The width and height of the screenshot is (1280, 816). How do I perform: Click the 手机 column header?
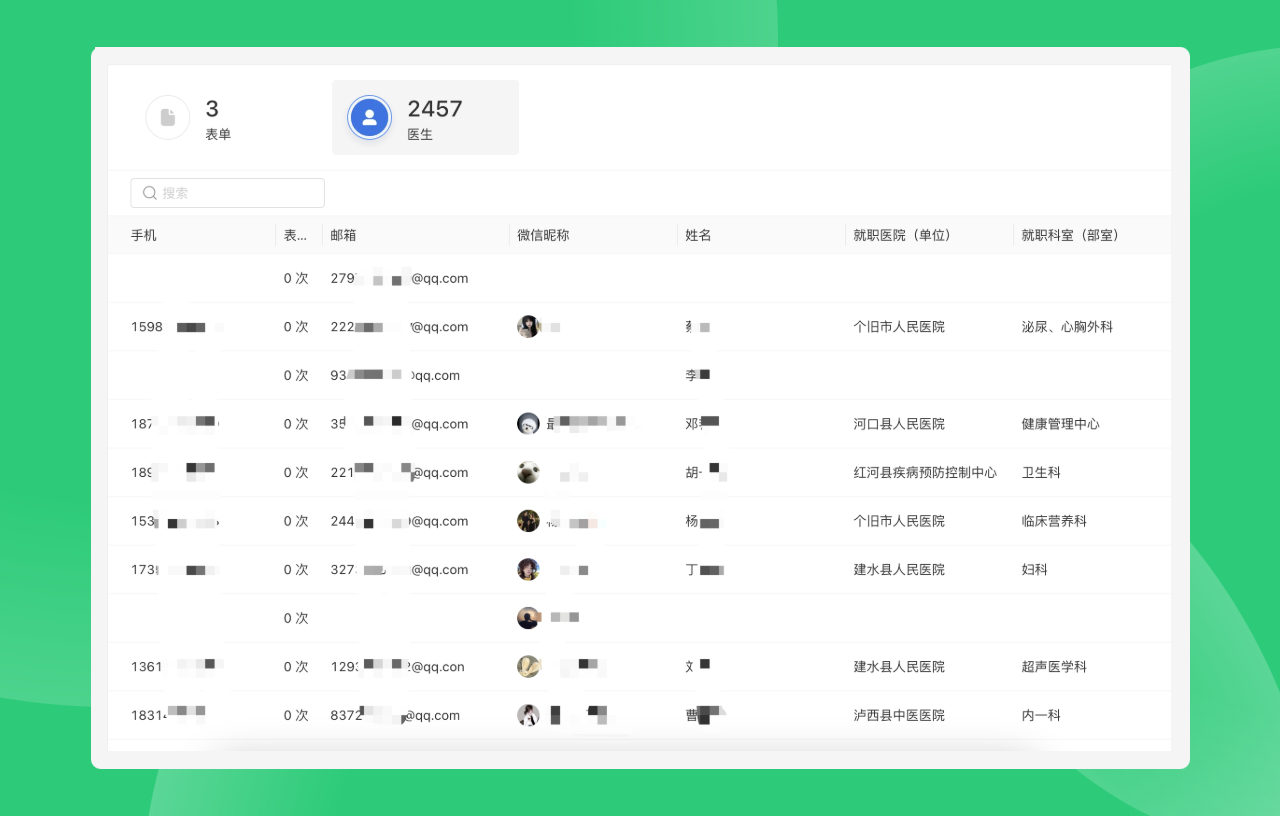[144, 236]
